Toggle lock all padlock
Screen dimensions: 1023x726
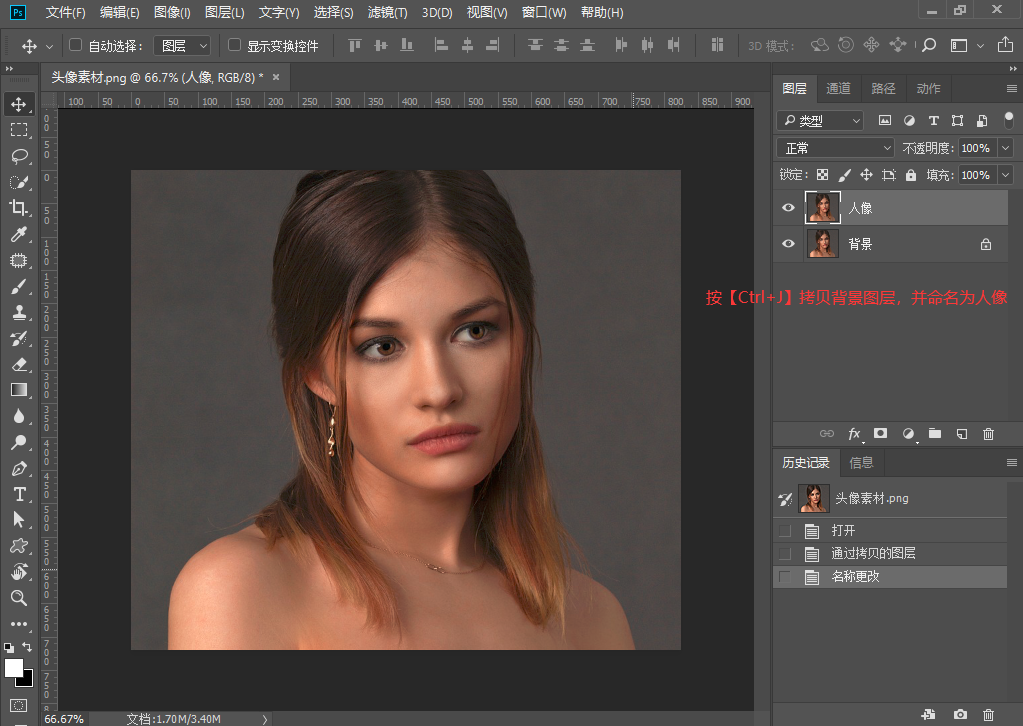click(x=911, y=175)
